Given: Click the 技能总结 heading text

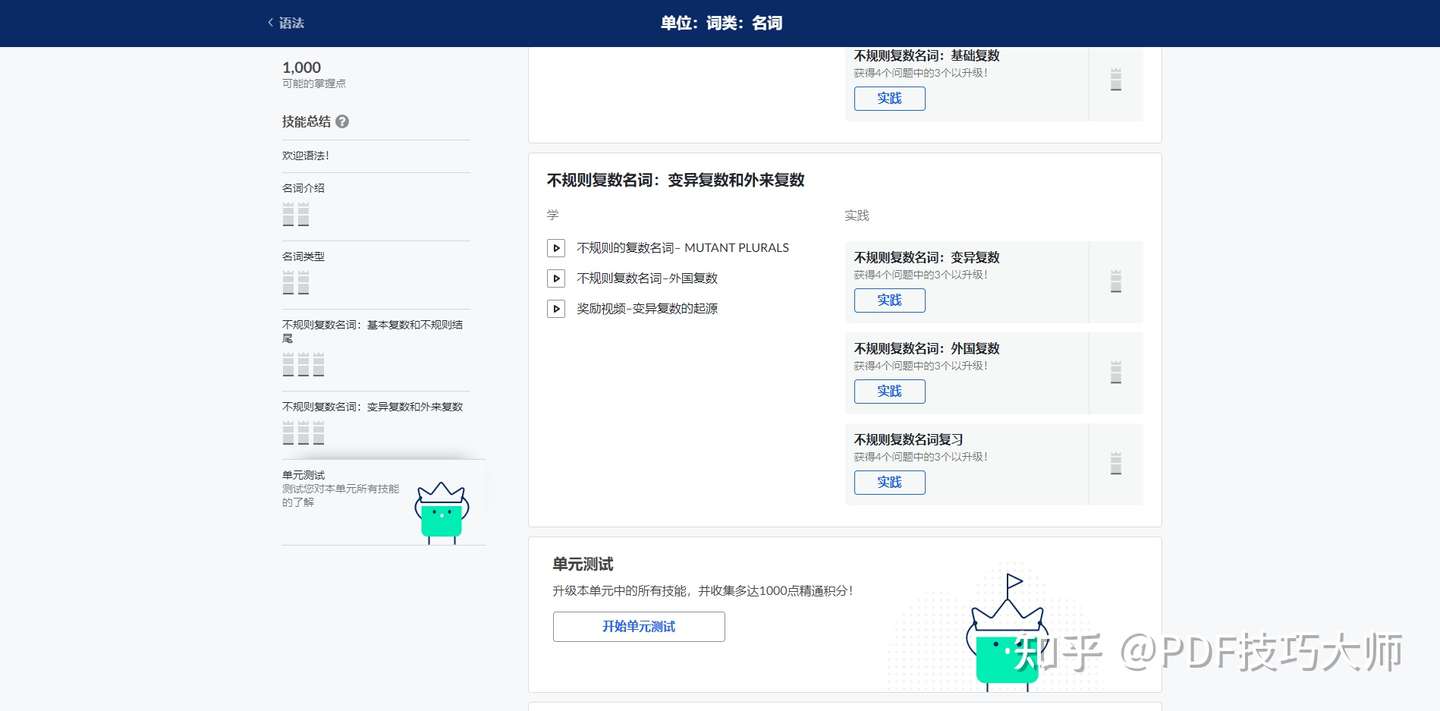Looking at the screenshot, I should click(x=306, y=122).
